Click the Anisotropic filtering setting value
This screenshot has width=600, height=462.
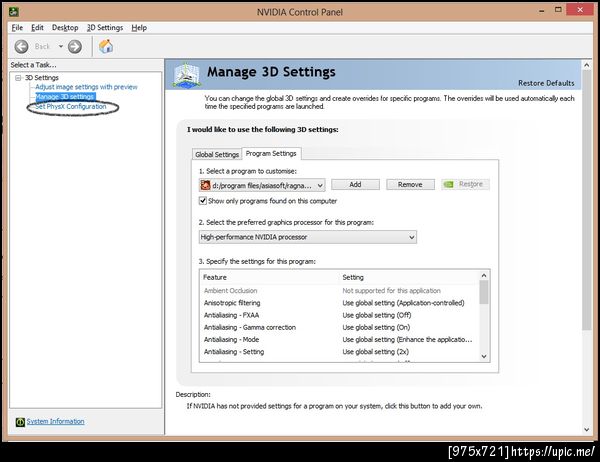click(403, 303)
